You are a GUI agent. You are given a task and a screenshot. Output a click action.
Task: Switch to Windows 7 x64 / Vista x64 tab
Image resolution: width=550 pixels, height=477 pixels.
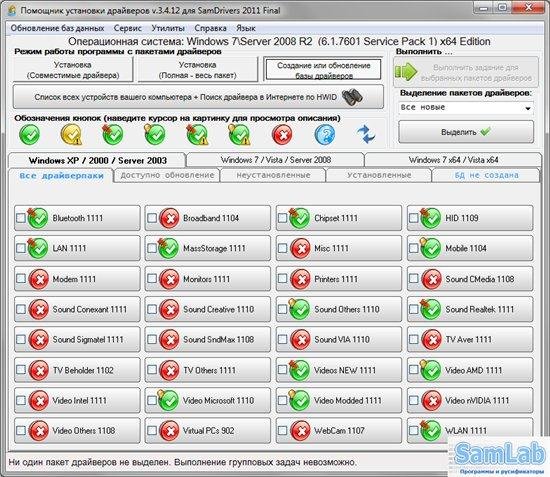tap(453, 160)
